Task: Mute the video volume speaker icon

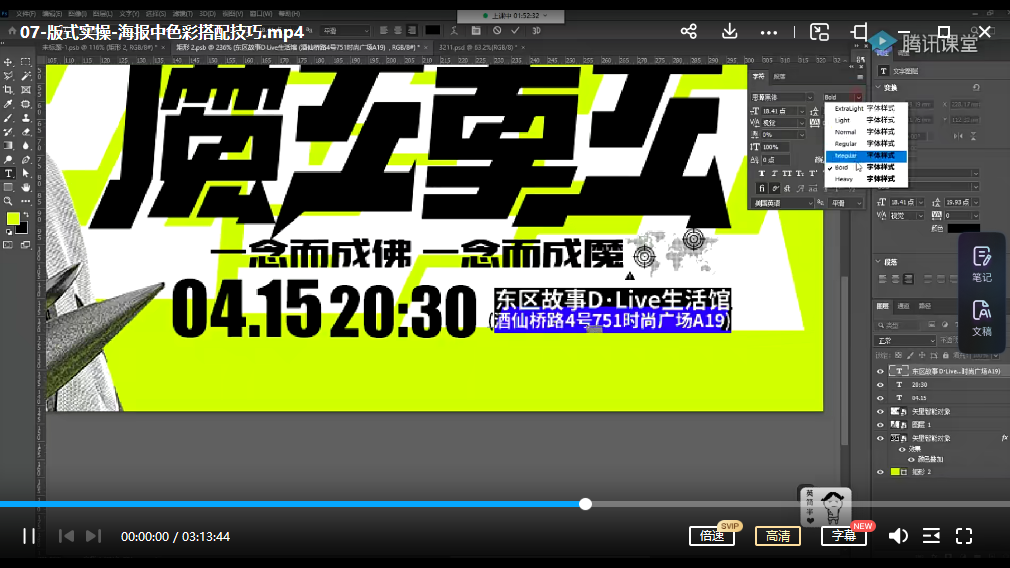Action: 898,536
